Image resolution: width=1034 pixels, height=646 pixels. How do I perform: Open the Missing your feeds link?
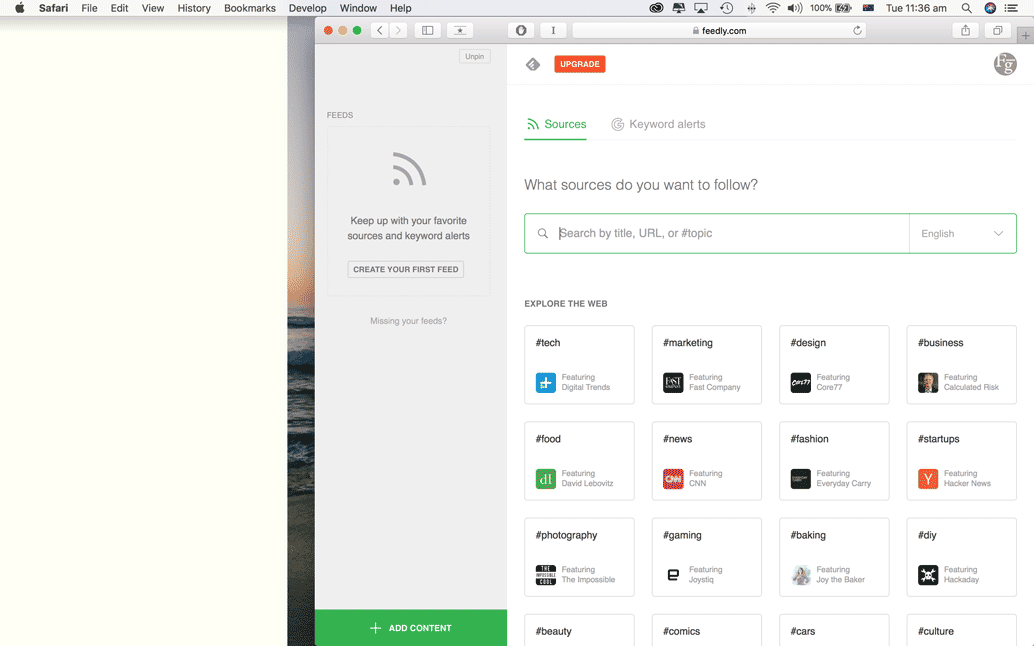[x=408, y=321]
